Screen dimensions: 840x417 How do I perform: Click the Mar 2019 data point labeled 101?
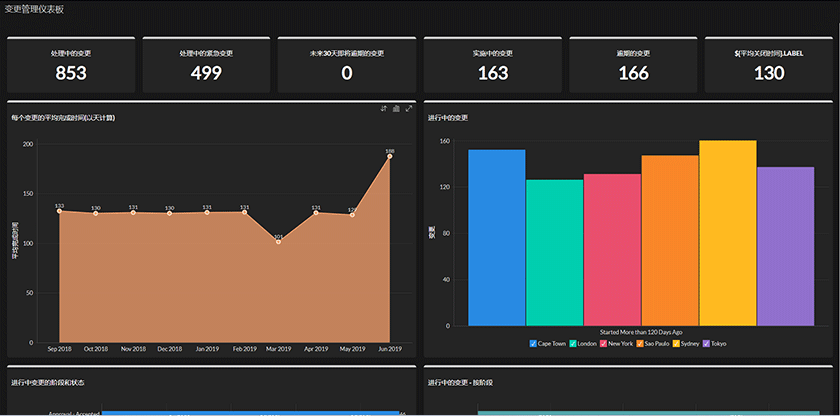tap(279, 242)
